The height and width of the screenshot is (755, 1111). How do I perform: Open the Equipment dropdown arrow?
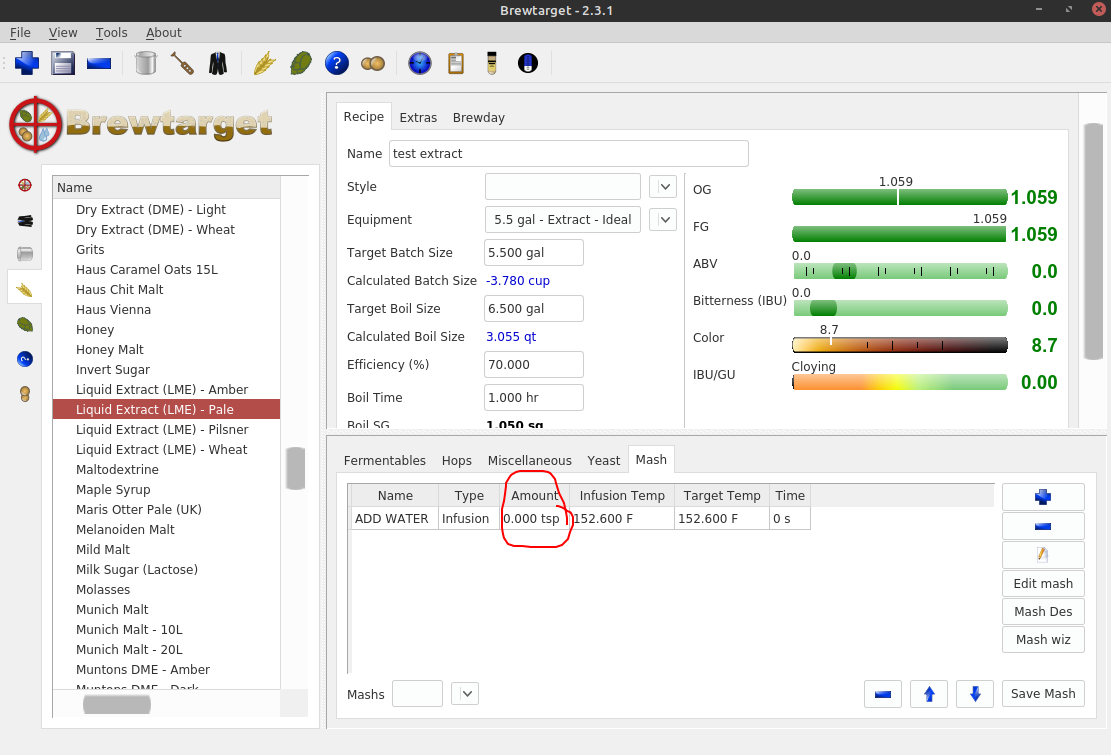coord(664,220)
